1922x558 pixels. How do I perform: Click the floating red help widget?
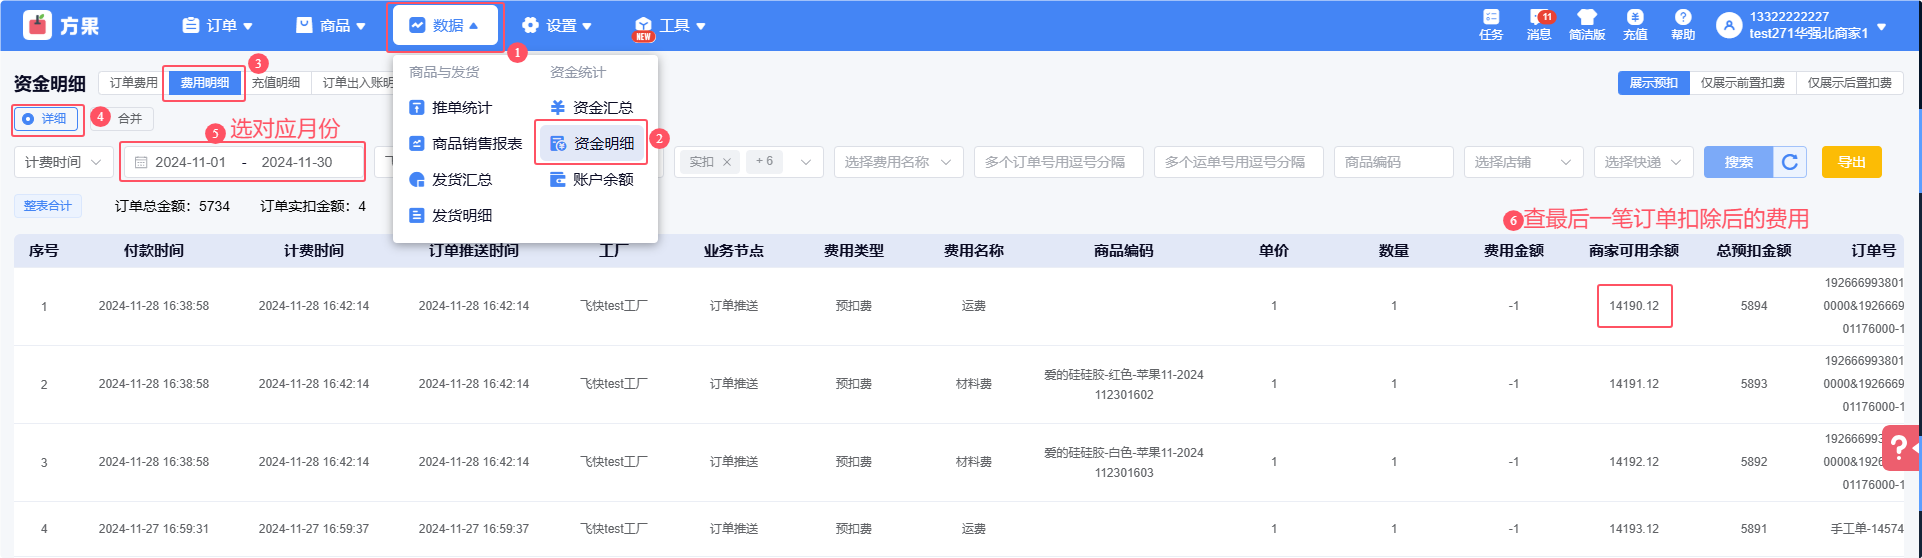(x=1900, y=448)
